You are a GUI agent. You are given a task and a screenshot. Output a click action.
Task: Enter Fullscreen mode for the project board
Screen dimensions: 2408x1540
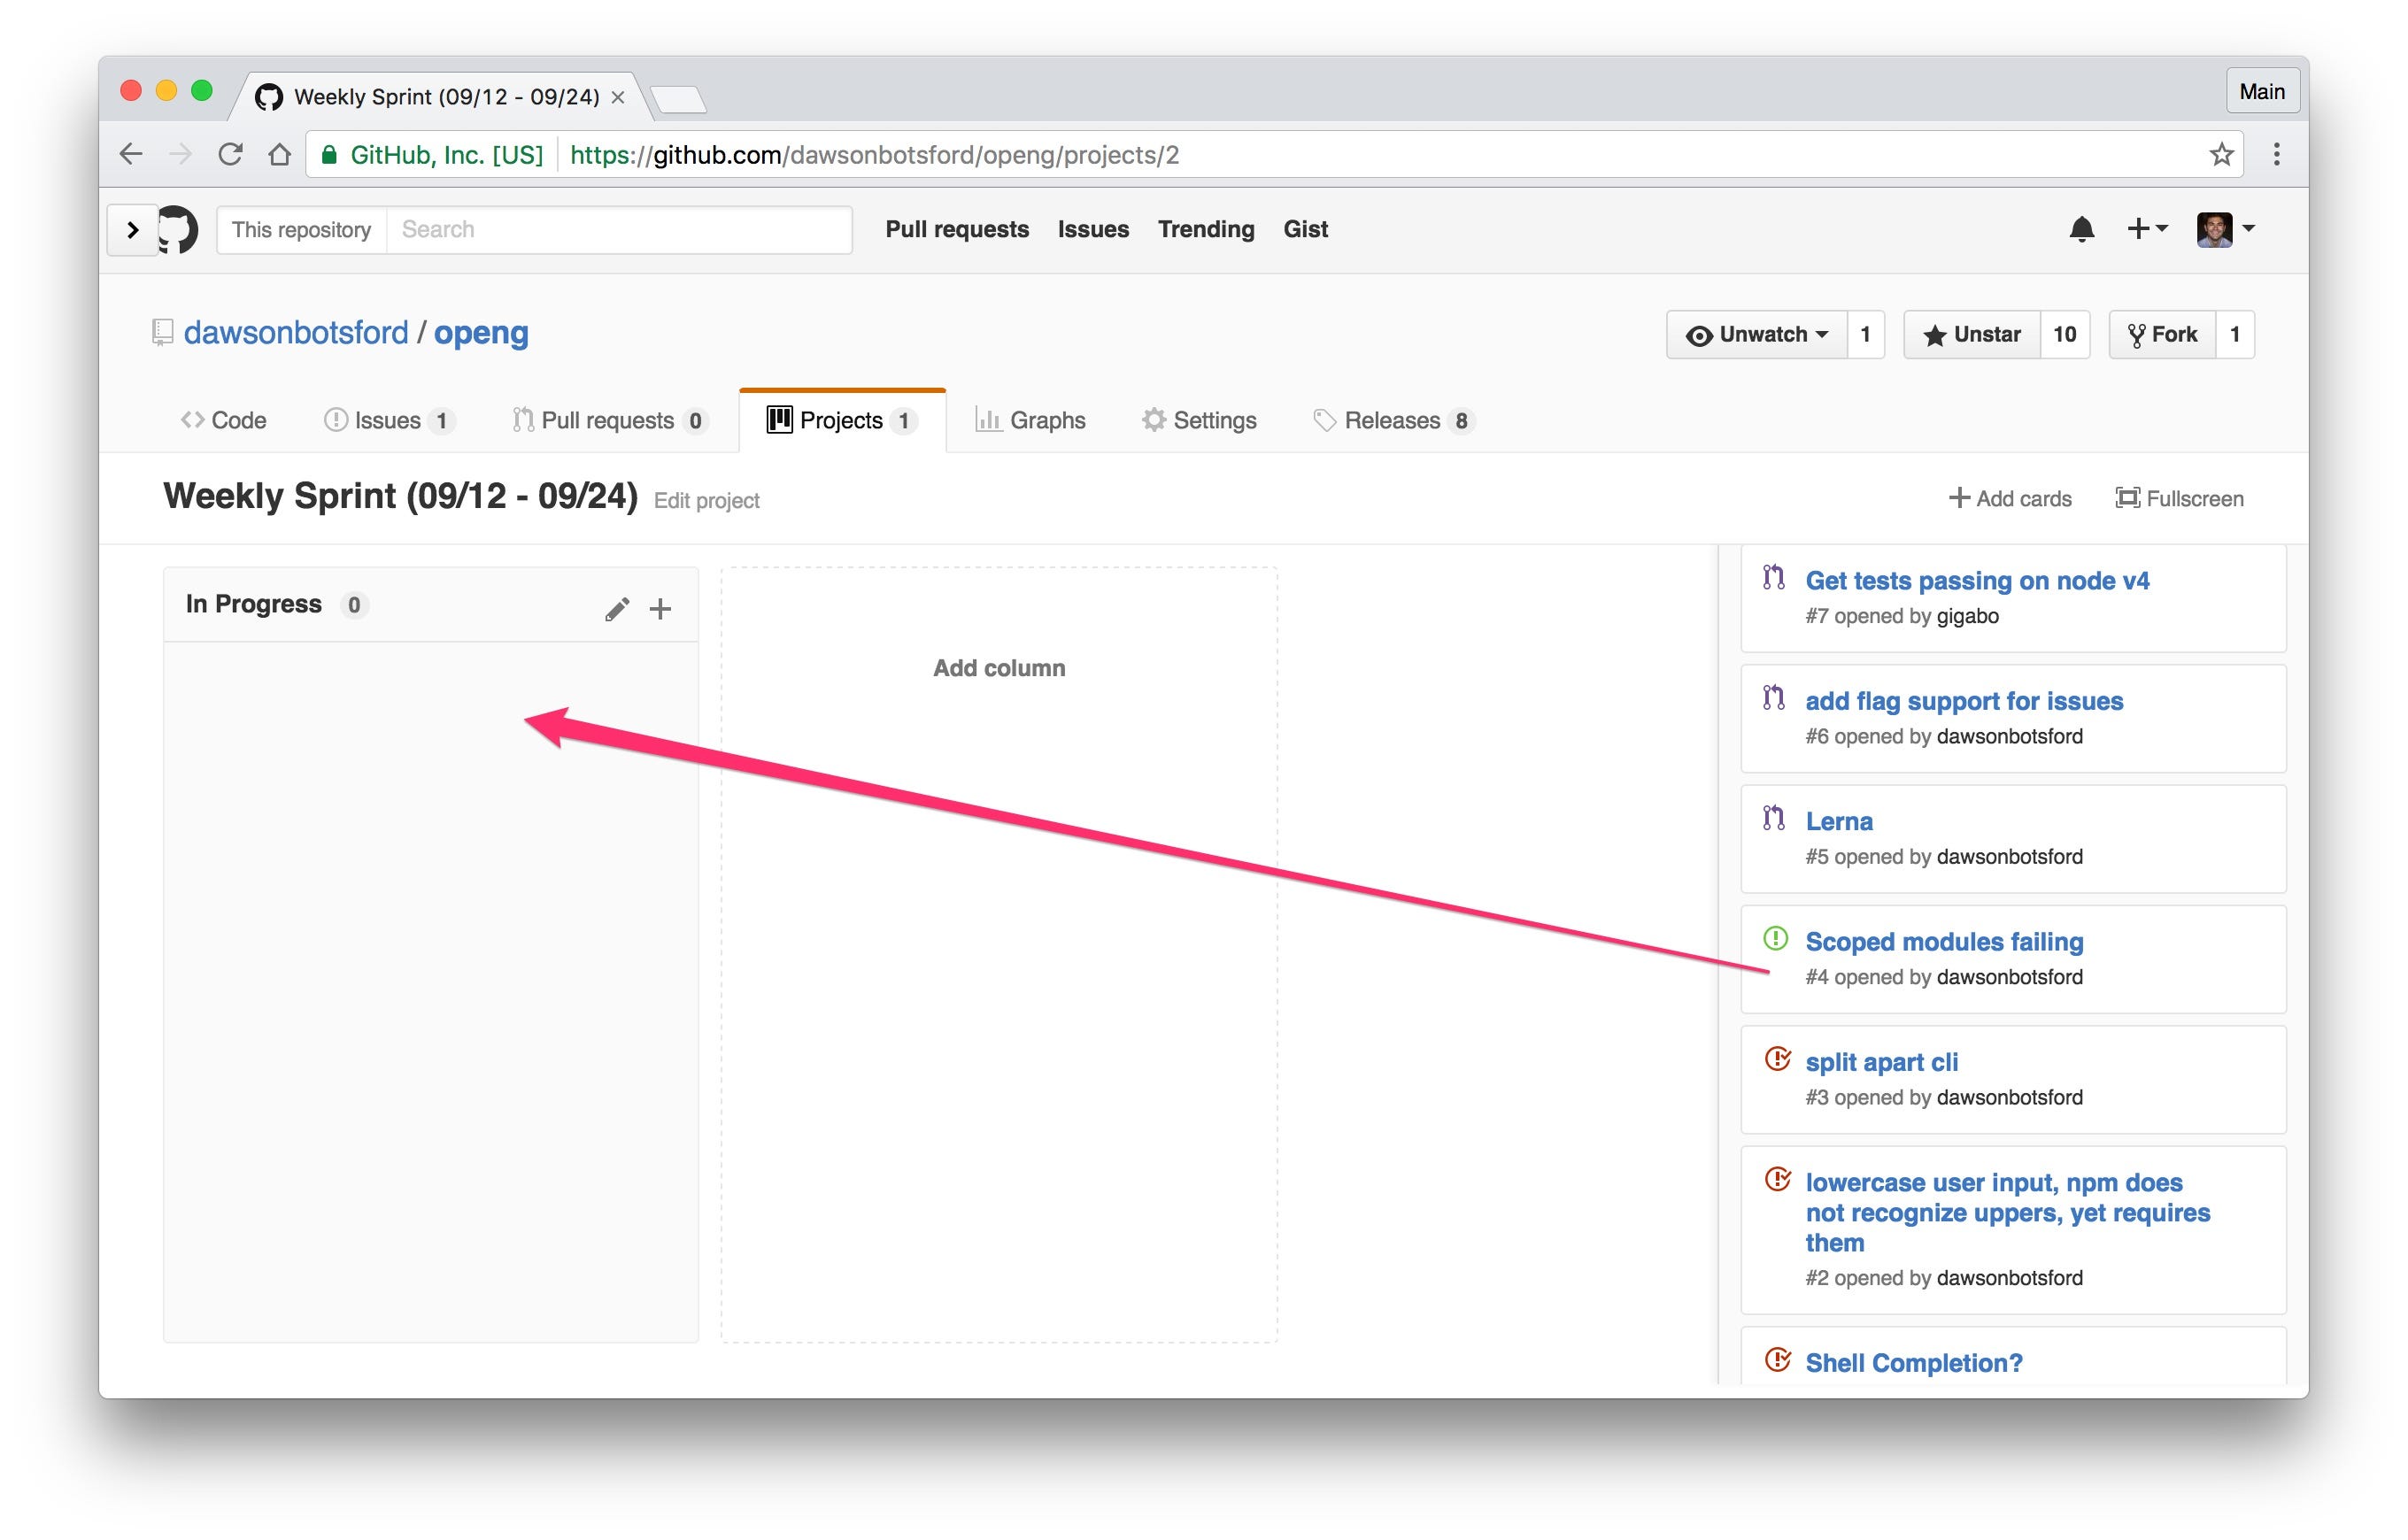pos(2178,498)
